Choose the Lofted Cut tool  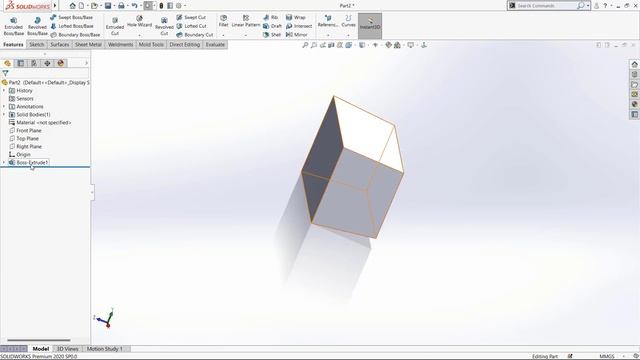pos(191,26)
